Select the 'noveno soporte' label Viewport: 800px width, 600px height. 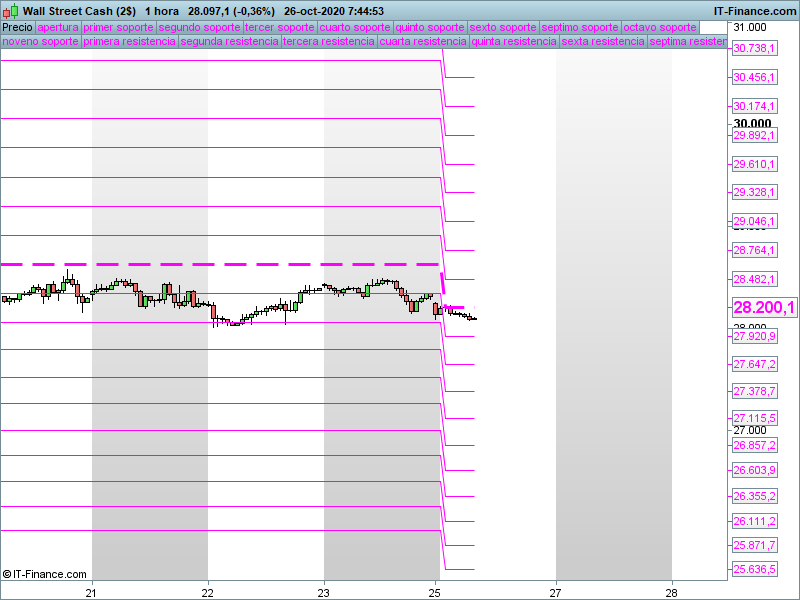point(39,42)
